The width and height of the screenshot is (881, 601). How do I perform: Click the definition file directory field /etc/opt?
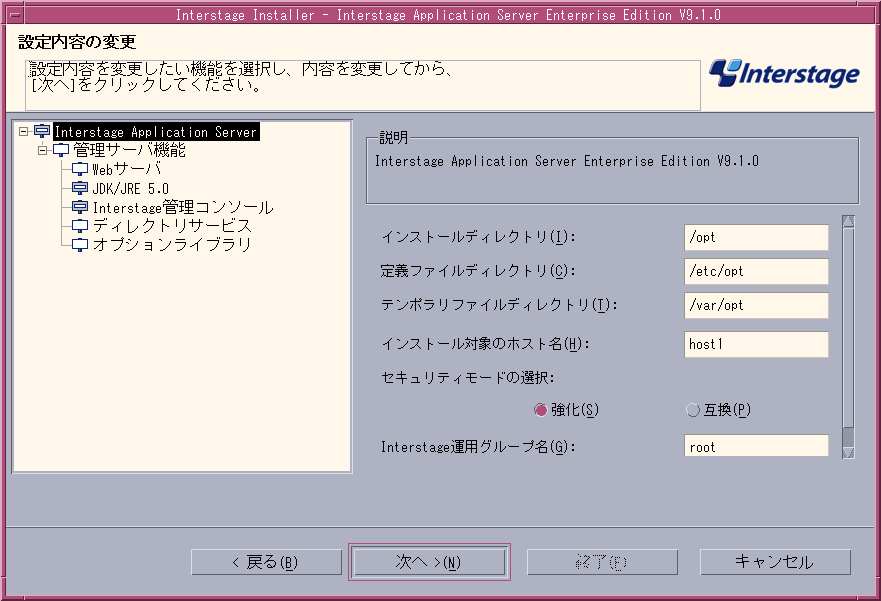point(756,271)
